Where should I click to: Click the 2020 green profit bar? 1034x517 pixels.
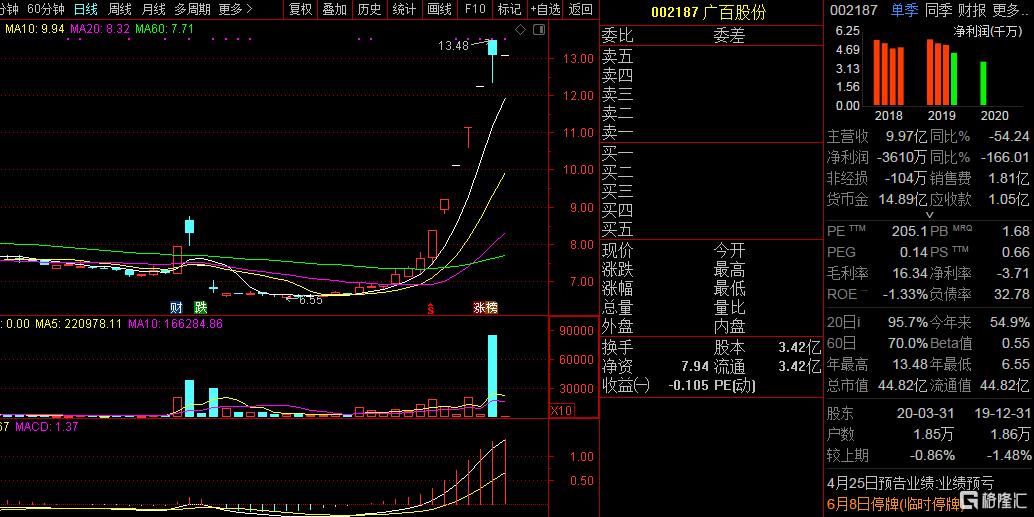tap(983, 83)
